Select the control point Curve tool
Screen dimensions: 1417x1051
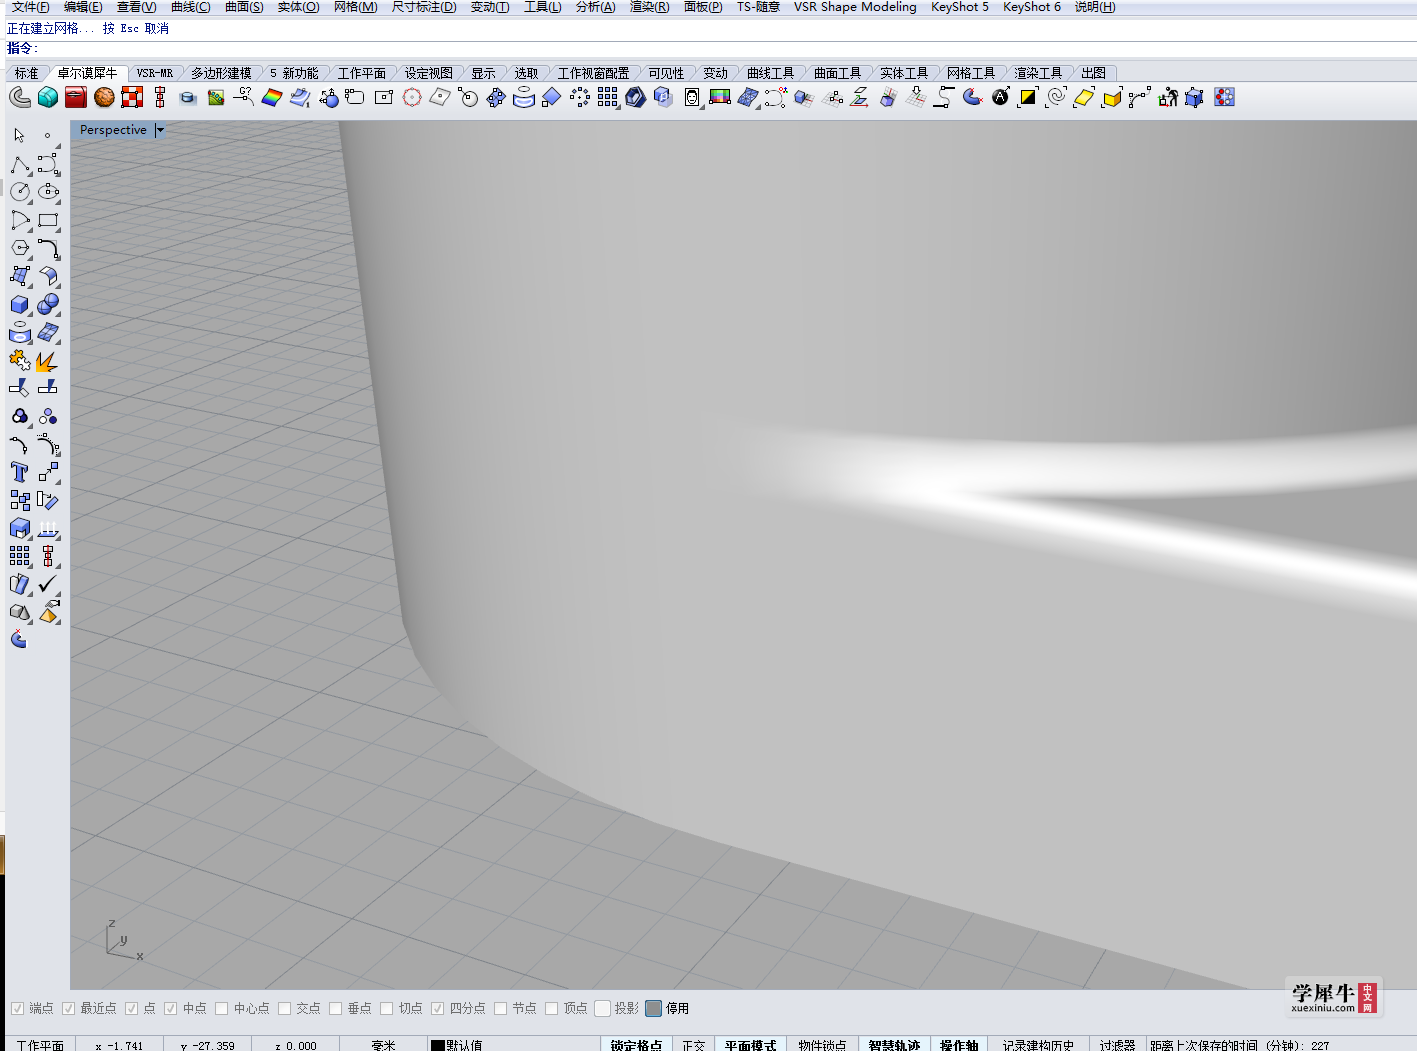(x=48, y=164)
